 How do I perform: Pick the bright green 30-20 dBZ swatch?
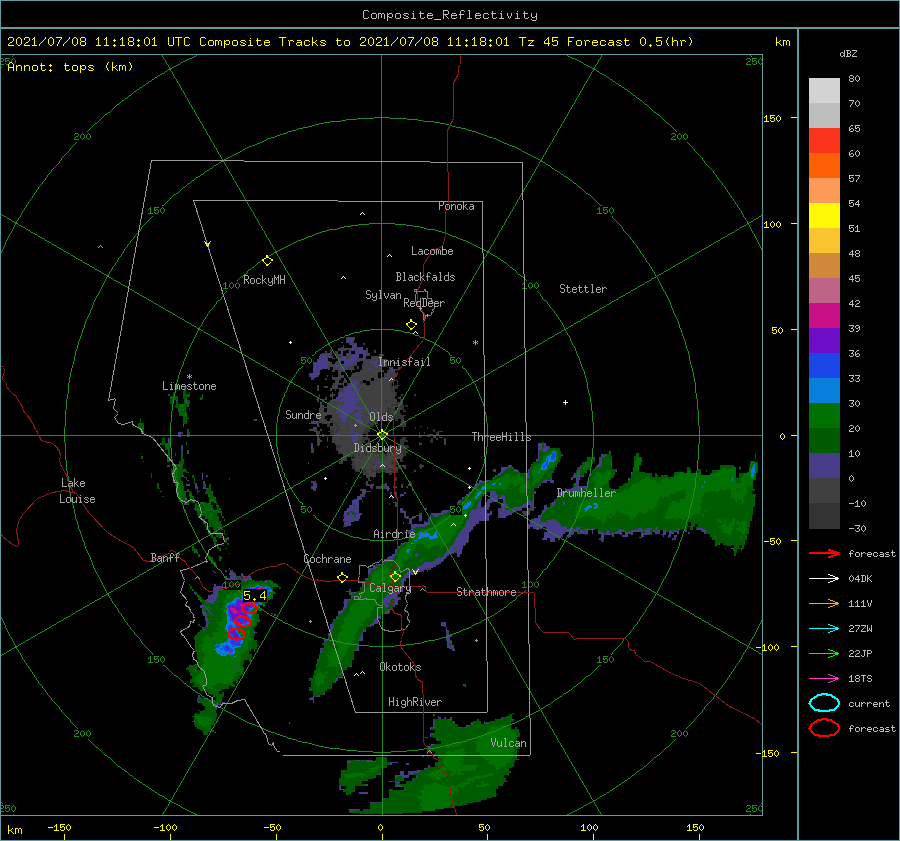pos(824,416)
